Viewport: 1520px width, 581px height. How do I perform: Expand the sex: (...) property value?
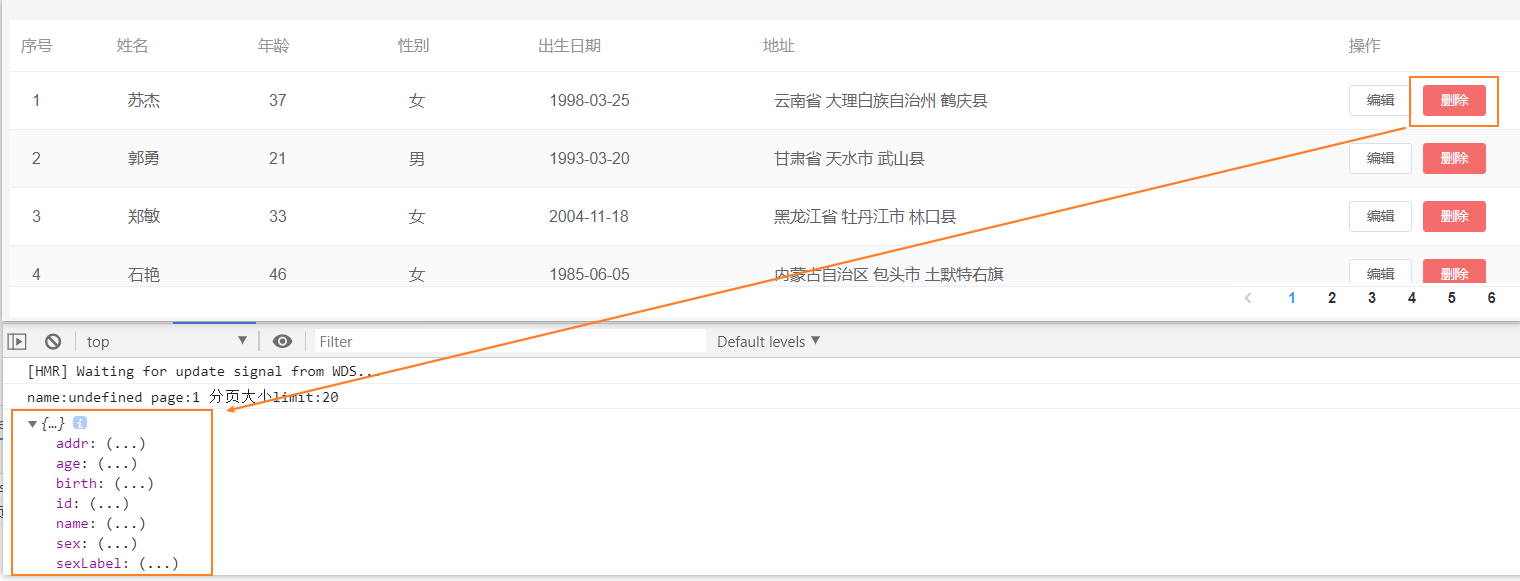pos(117,543)
